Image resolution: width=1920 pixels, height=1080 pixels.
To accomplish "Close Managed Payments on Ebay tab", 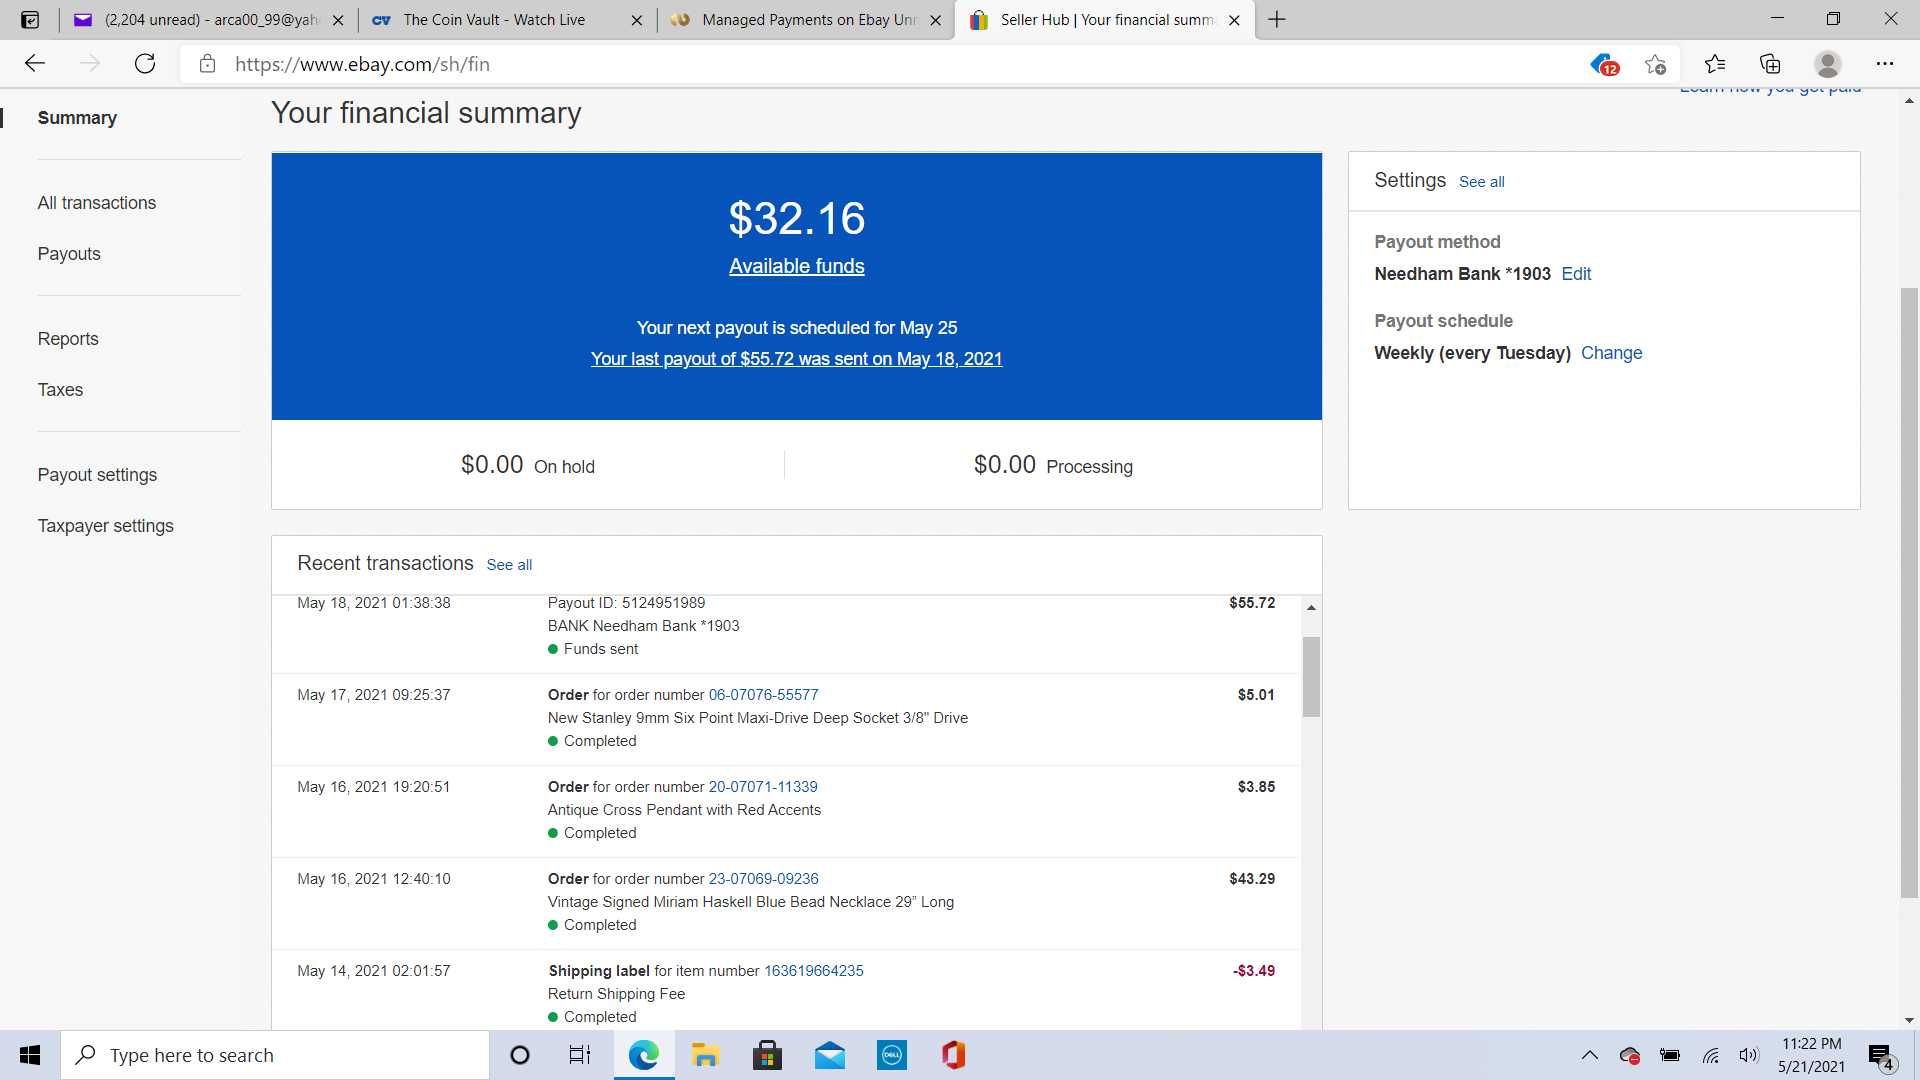I will [935, 20].
